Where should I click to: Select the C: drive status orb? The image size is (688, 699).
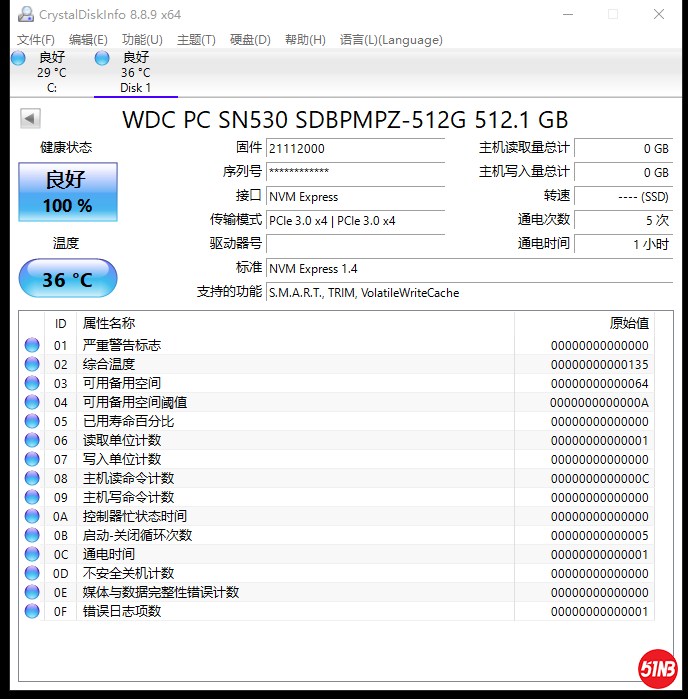pyautogui.click(x=18, y=59)
